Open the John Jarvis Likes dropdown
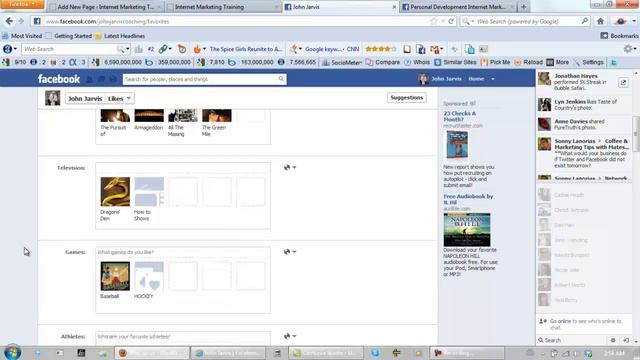Image resolution: width=640 pixels, height=360 pixels. [100, 98]
